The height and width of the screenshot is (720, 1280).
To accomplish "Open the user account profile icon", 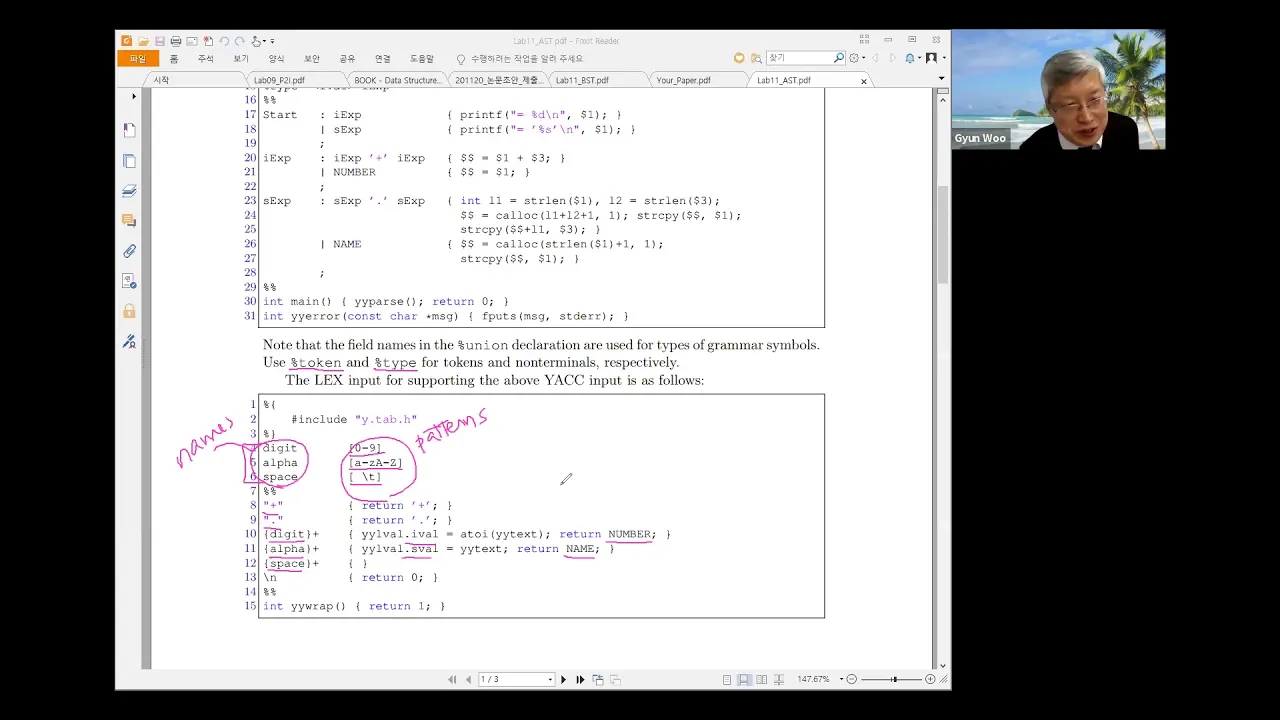I will [x=931, y=58].
